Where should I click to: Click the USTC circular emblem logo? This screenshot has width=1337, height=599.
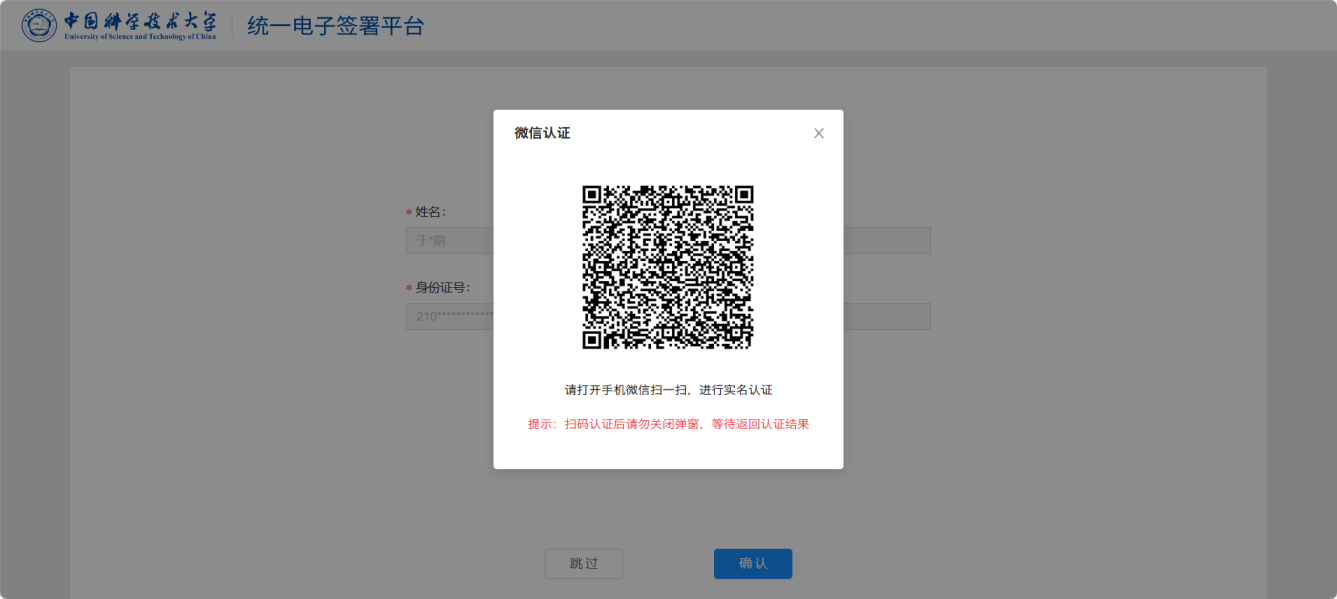pos(40,26)
